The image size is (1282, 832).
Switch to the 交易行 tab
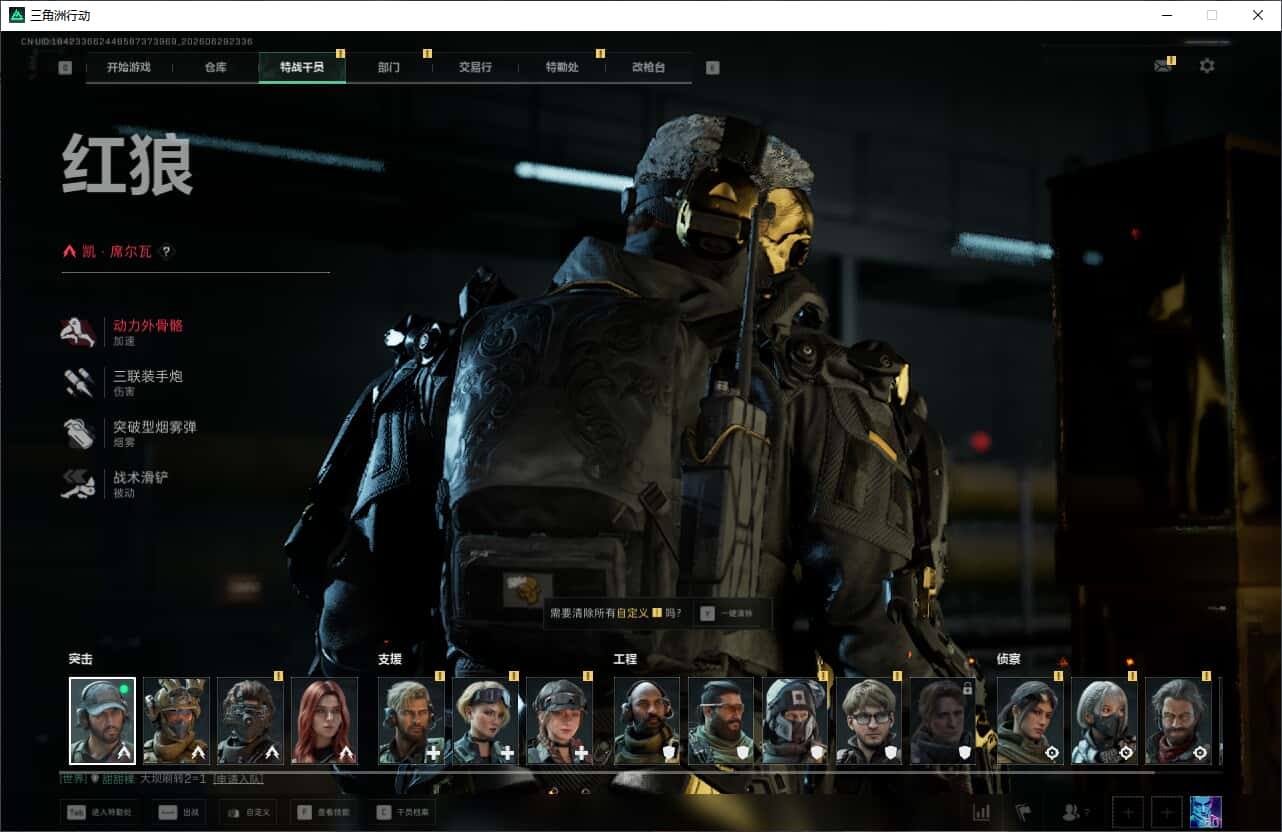click(x=475, y=68)
